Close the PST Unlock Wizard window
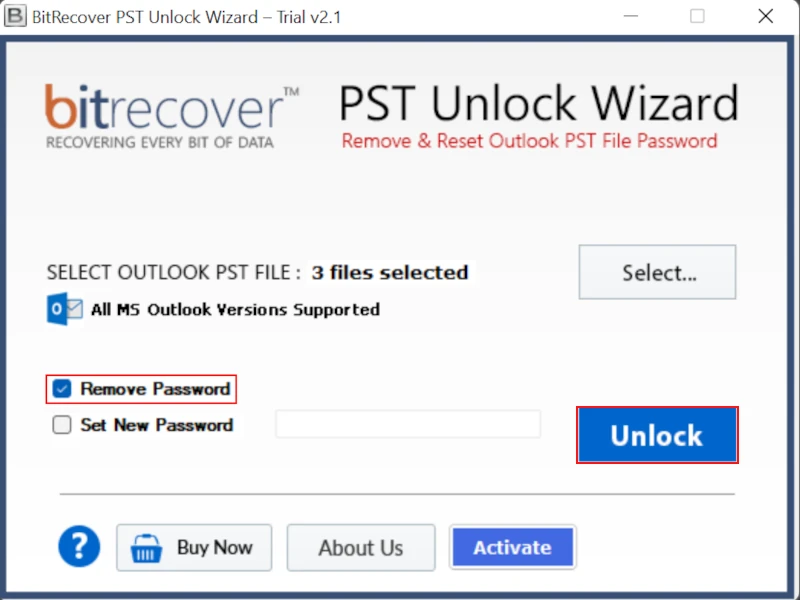This screenshot has height=600, width=800. 765,16
